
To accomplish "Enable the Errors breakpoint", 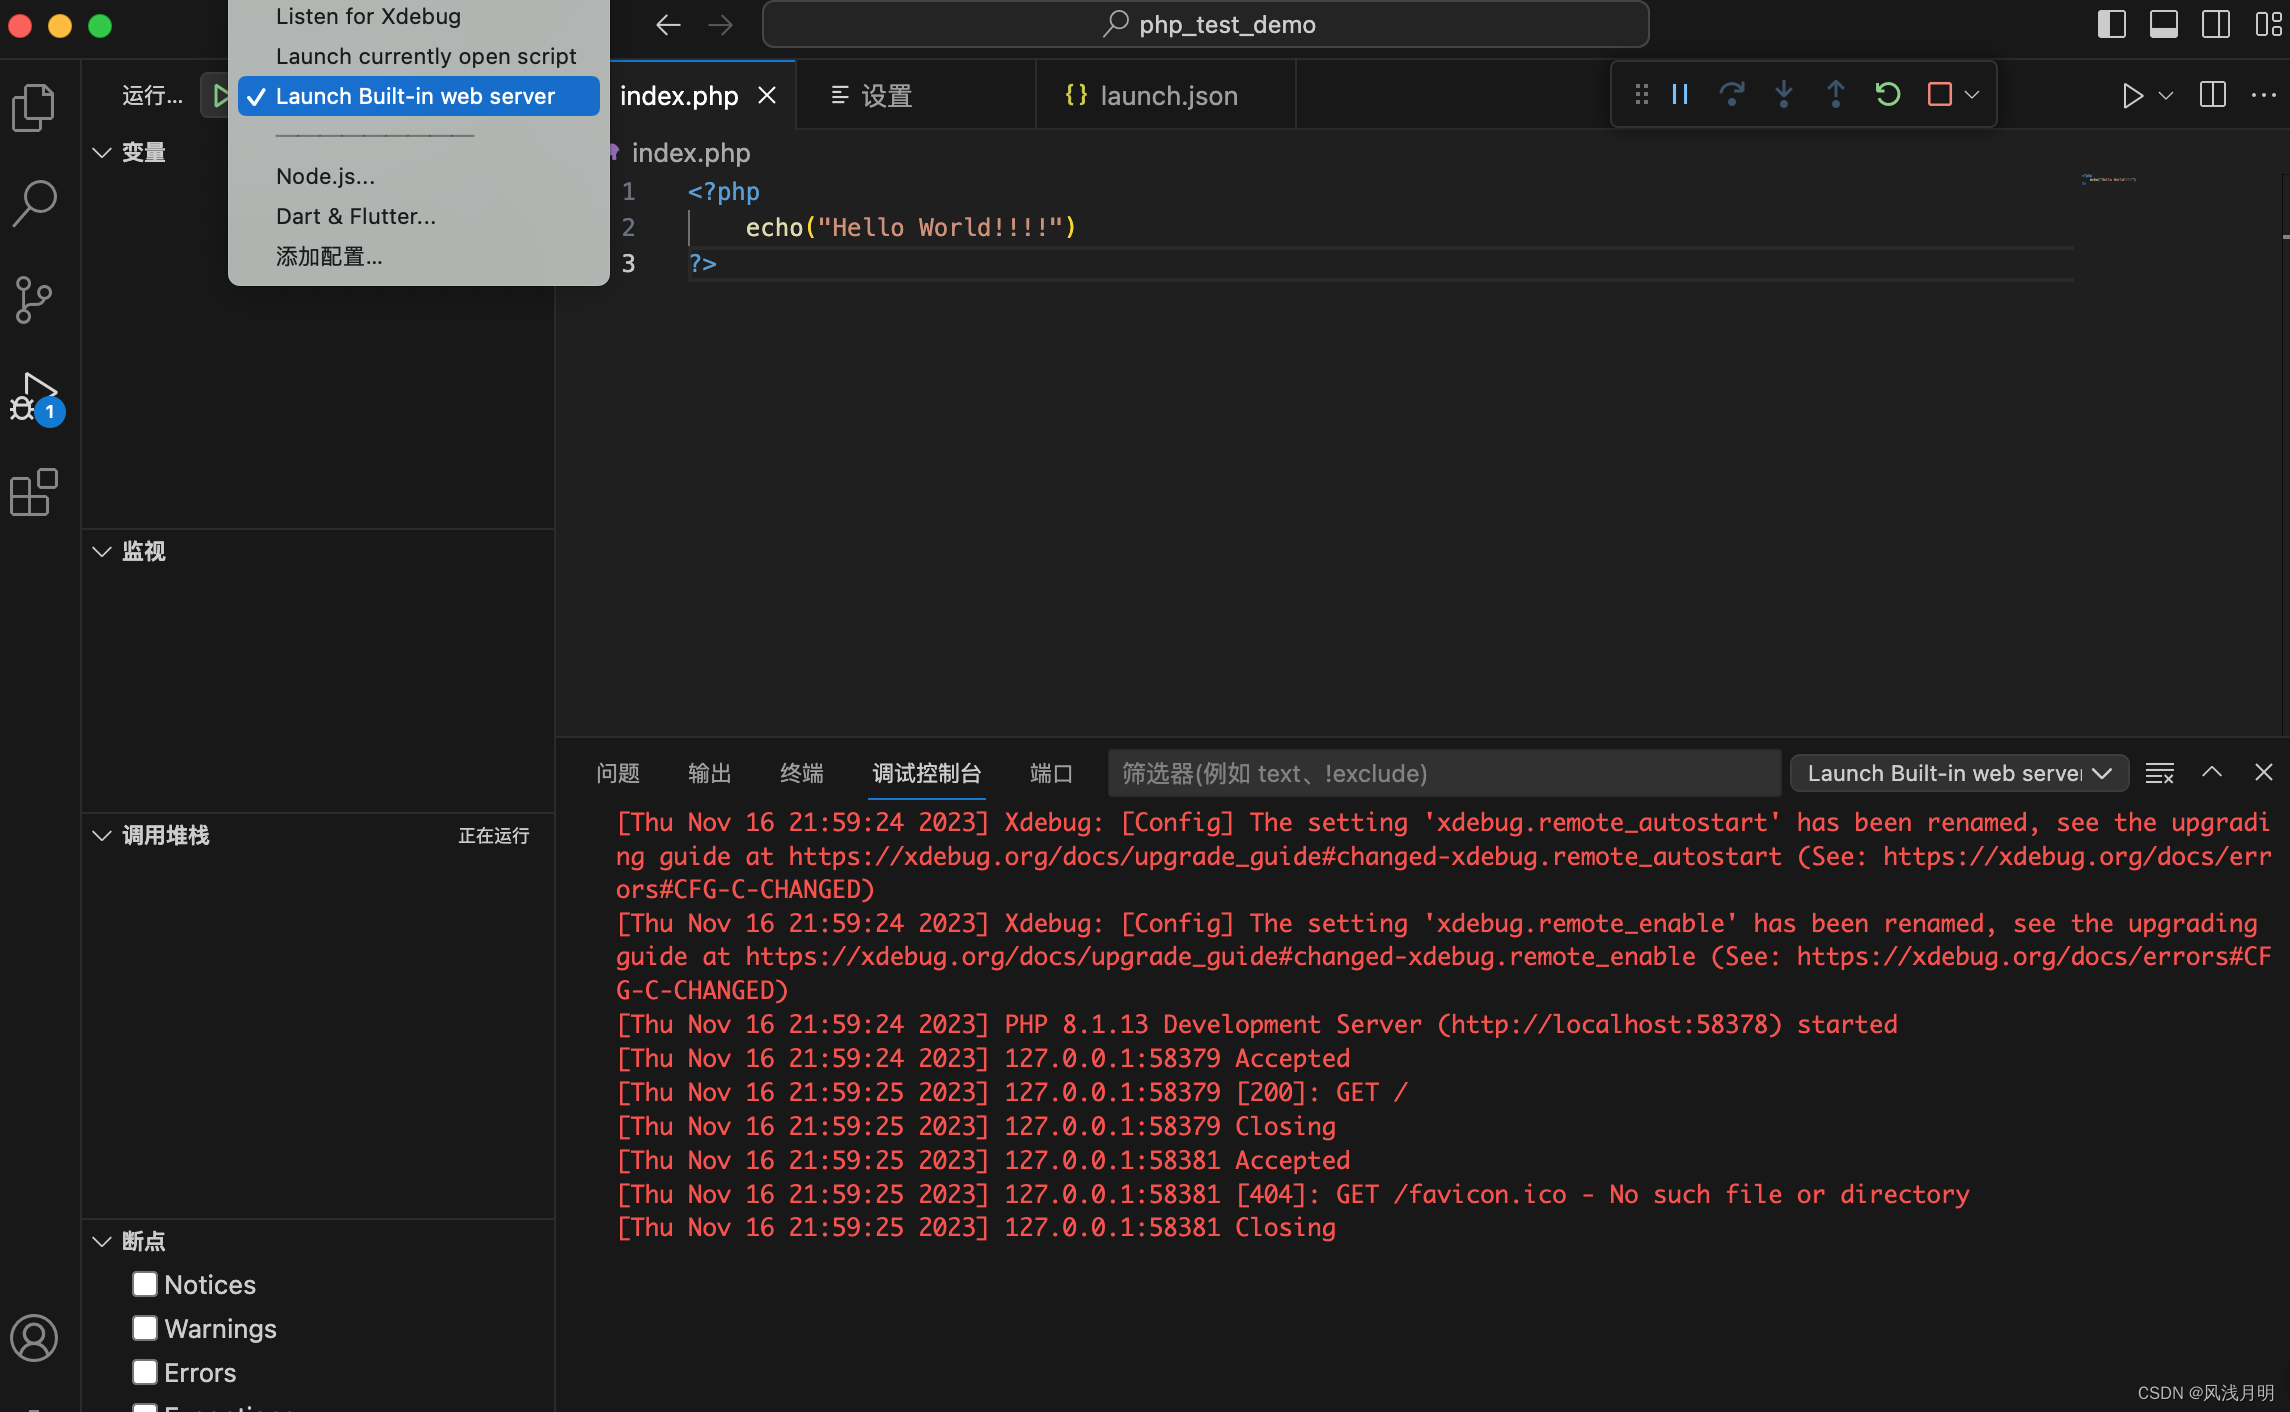I will [x=145, y=1371].
